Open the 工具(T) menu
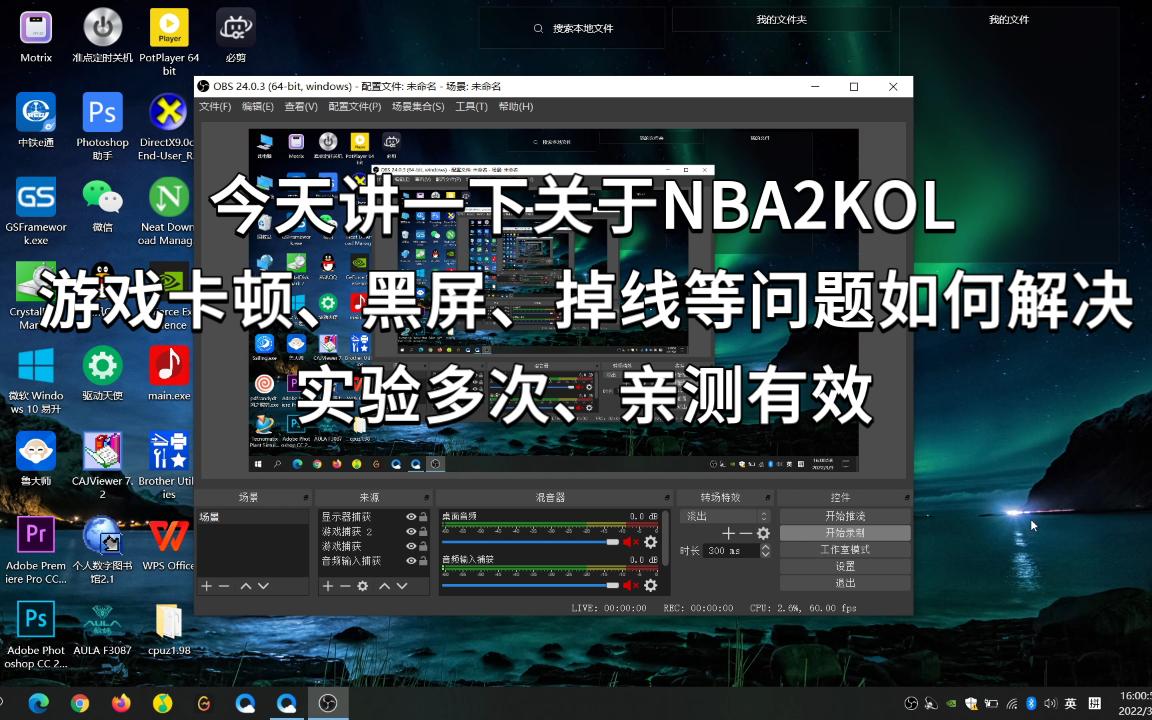This screenshot has width=1152, height=720. click(471, 107)
